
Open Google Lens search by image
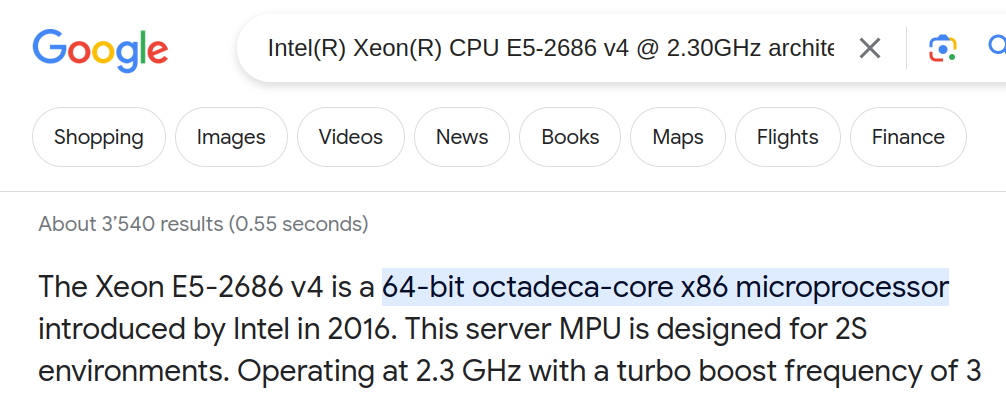[942, 48]
